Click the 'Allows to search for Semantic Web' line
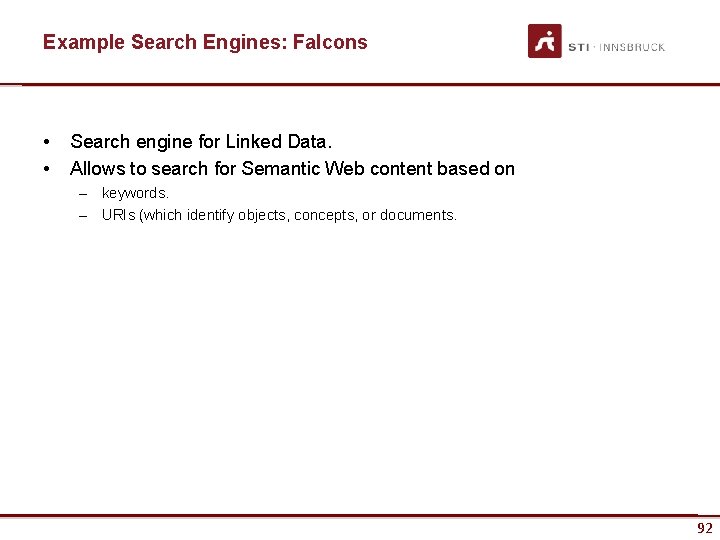Screen dimensions: 720x540 [x=292, y=169]
